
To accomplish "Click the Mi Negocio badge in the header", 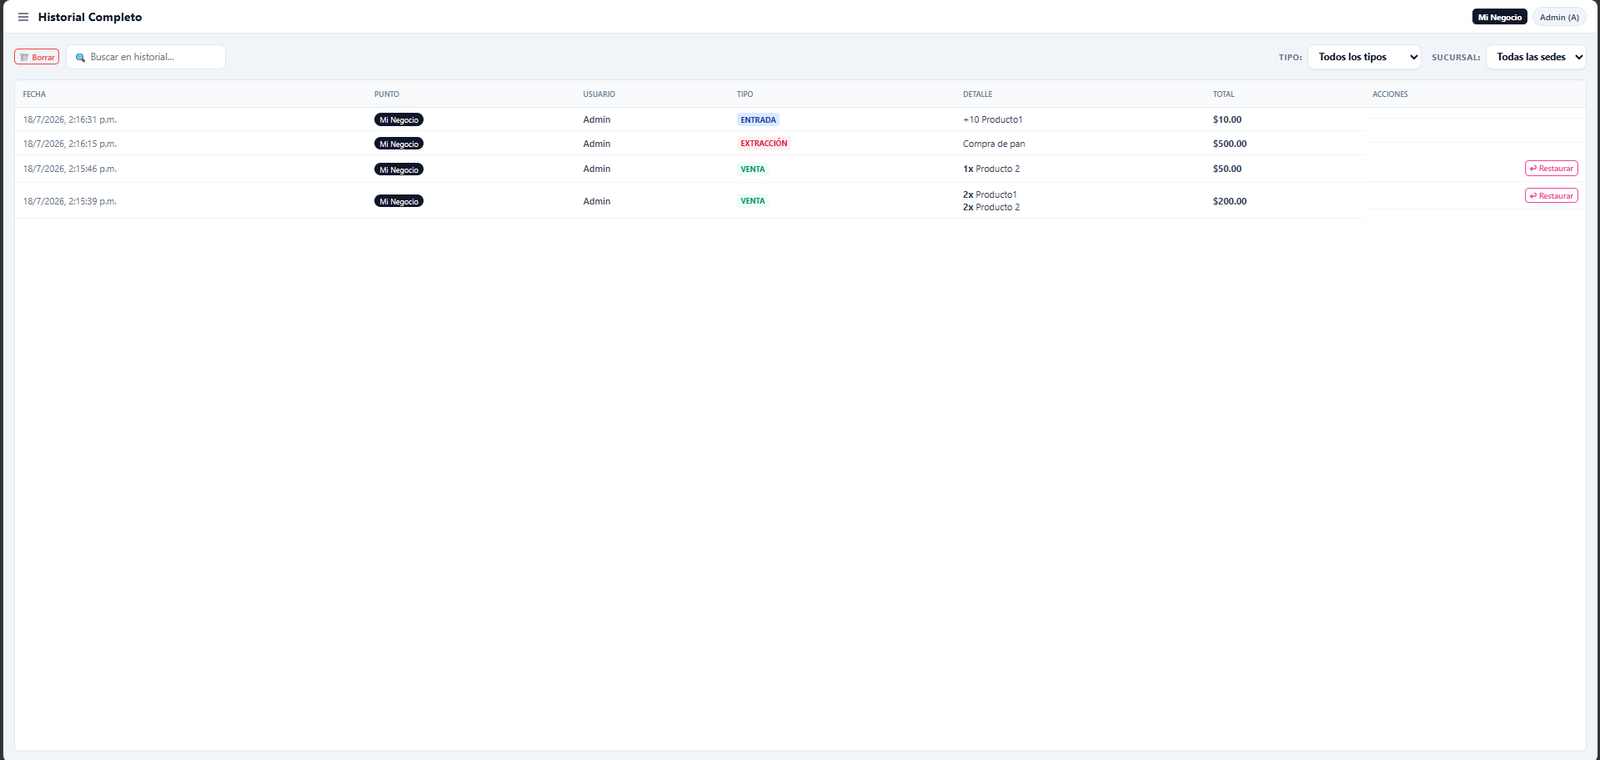I will [1500, 17].
